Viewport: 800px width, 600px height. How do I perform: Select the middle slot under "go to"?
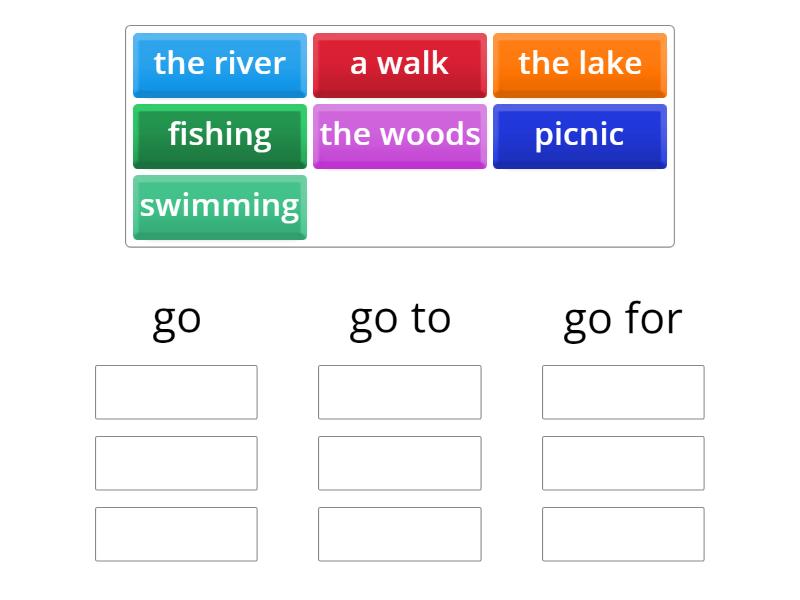click(x=400, y=463)
